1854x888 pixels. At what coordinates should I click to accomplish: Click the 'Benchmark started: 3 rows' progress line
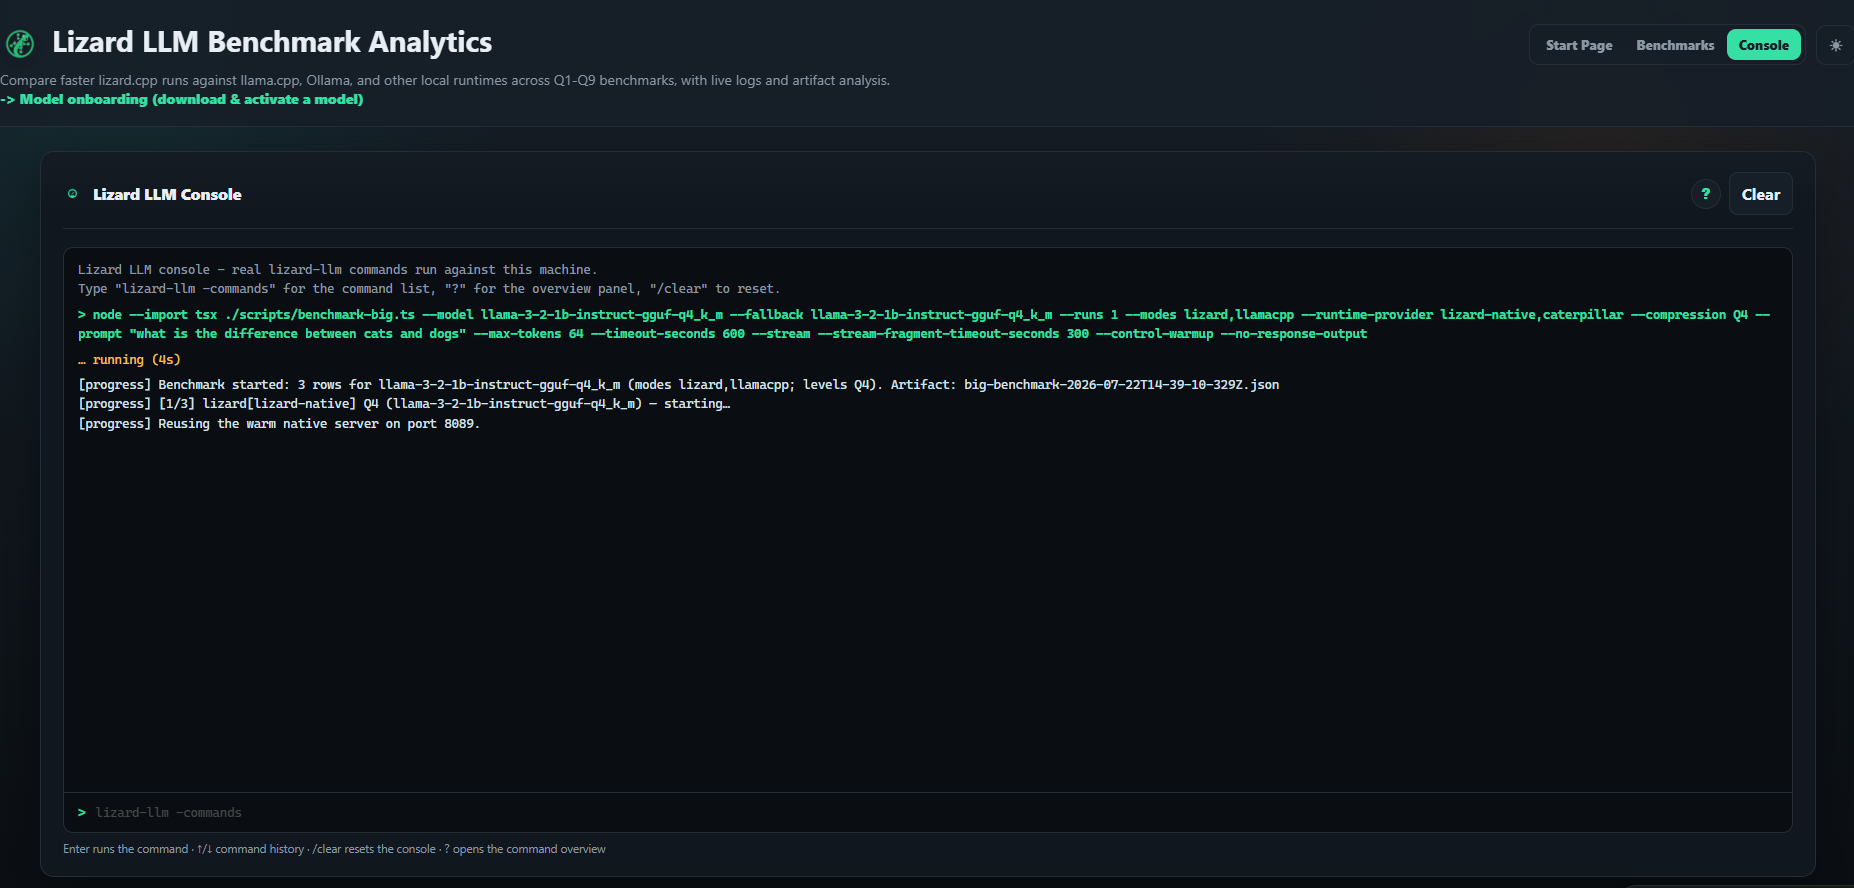679,385
